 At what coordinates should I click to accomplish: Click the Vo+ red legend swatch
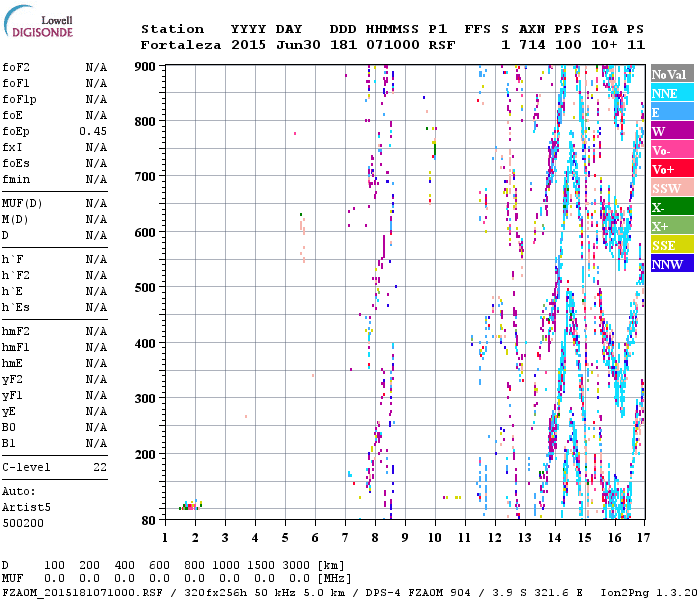tap(671, 169)
